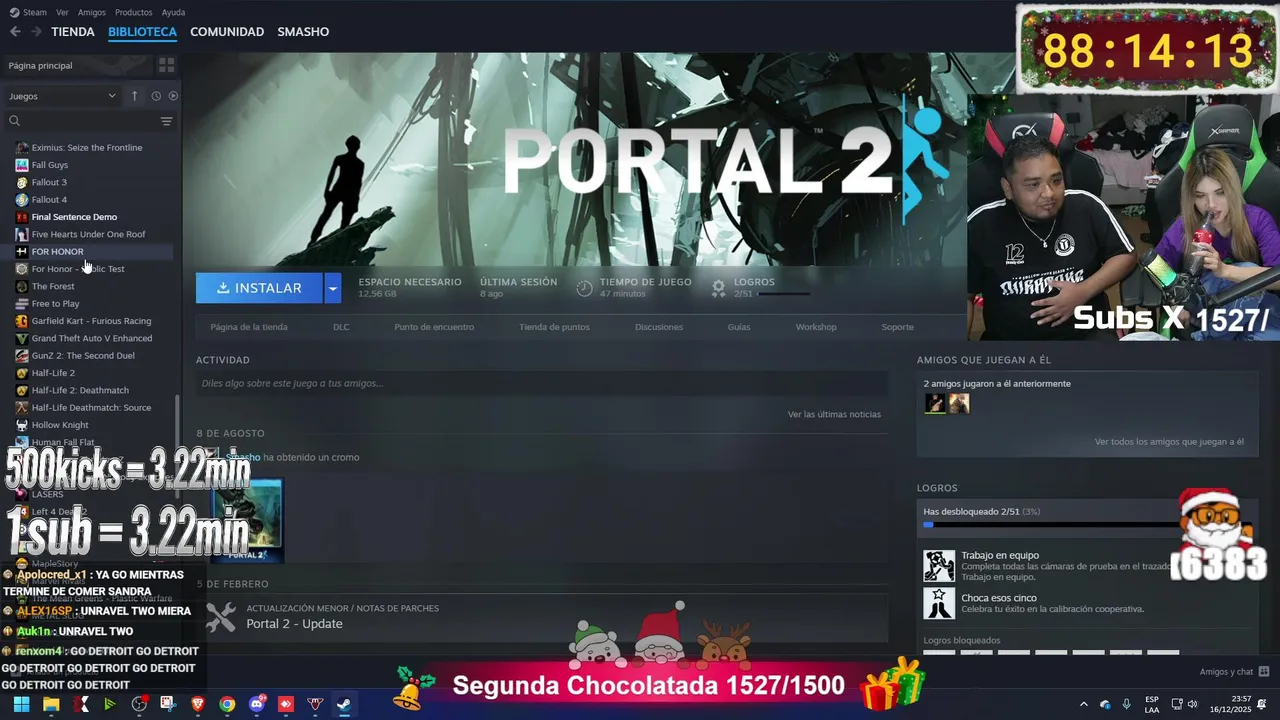Select the Garfield Kart game icon
This screenshot has width=1280, height=720.
pos(22,321)
